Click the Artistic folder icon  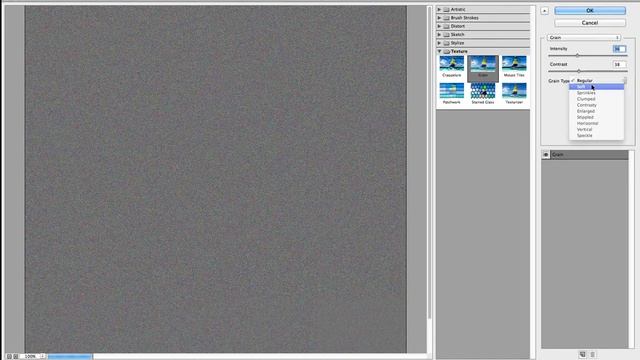click(447, 9)
